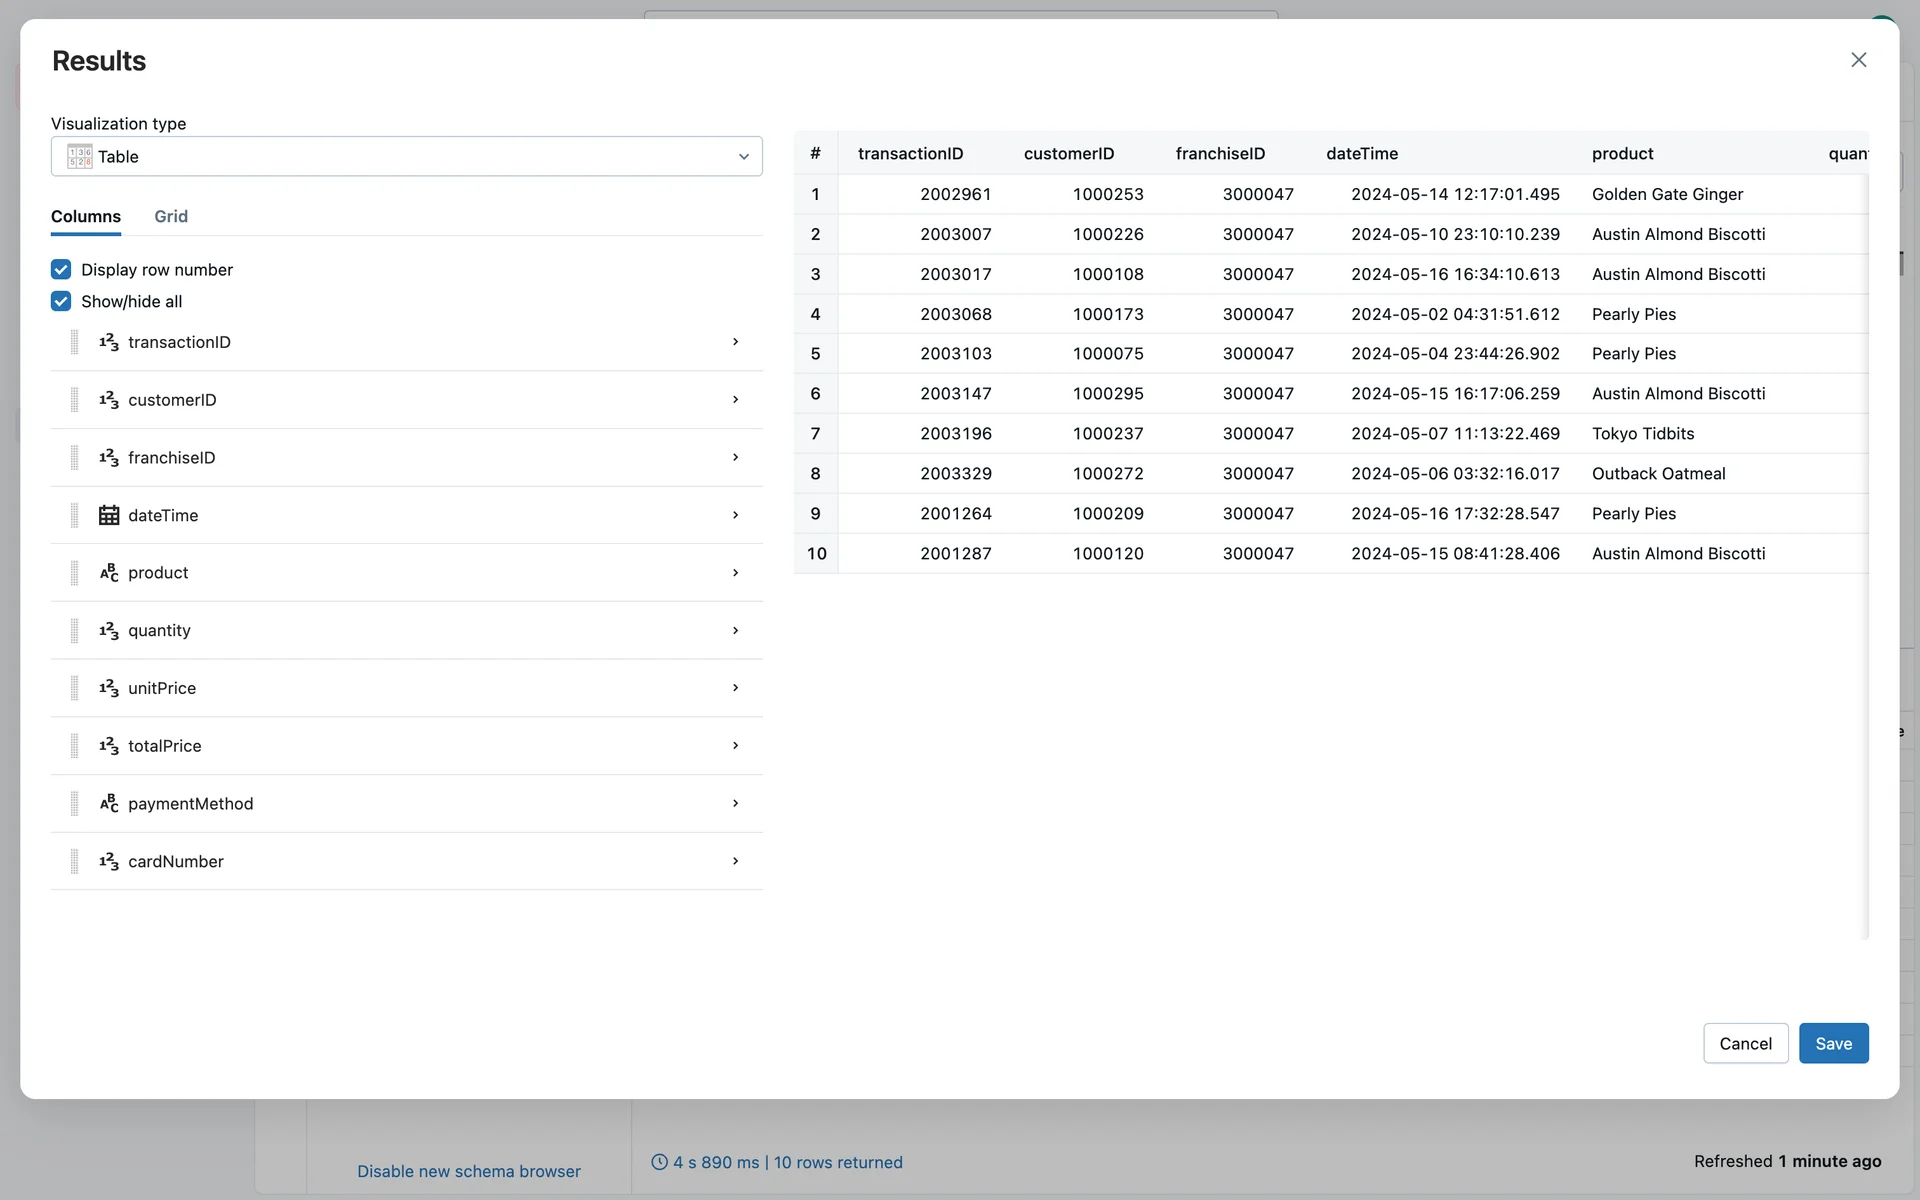Close the Results dialog
Screen dimensions: 1920x1200
tap(1858, 60)
